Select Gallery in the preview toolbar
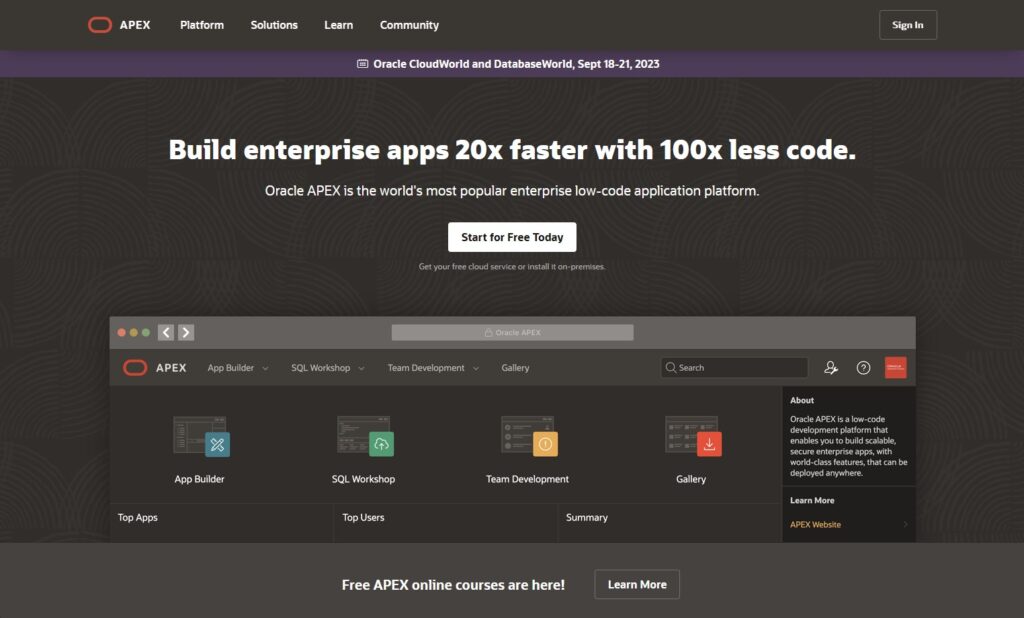 click(515, 368)
